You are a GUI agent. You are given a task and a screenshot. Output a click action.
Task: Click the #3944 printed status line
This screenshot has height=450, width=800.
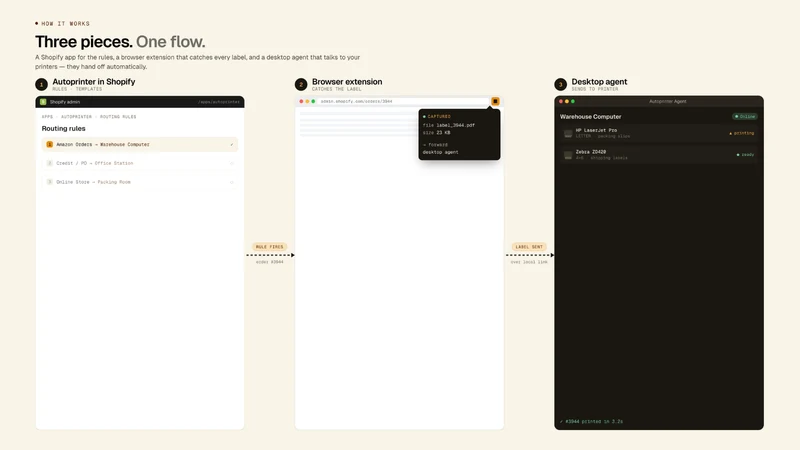tap(591, 421)
